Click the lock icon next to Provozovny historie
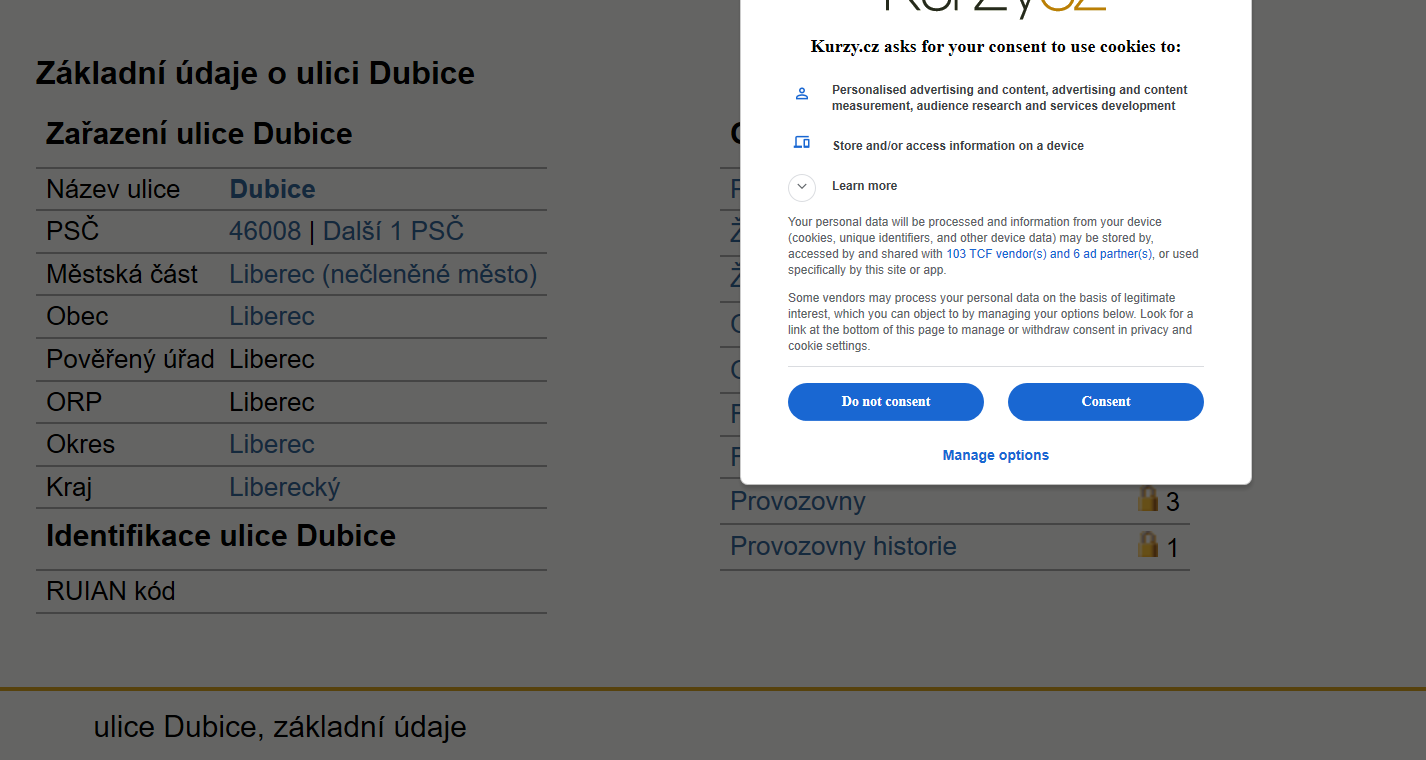Image resolution: width=1426 pixels, height=760 pixels. pyautogui.click(x=1148, y=544)
